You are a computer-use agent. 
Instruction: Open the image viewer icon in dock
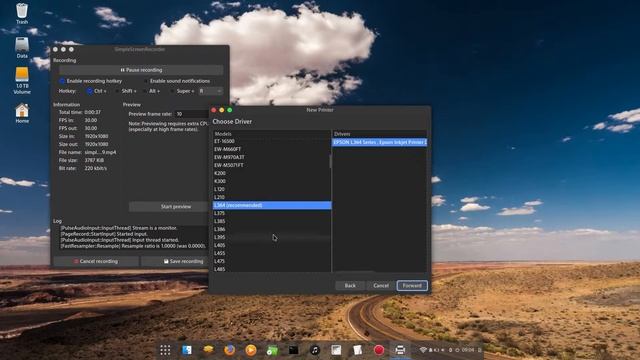336,350
